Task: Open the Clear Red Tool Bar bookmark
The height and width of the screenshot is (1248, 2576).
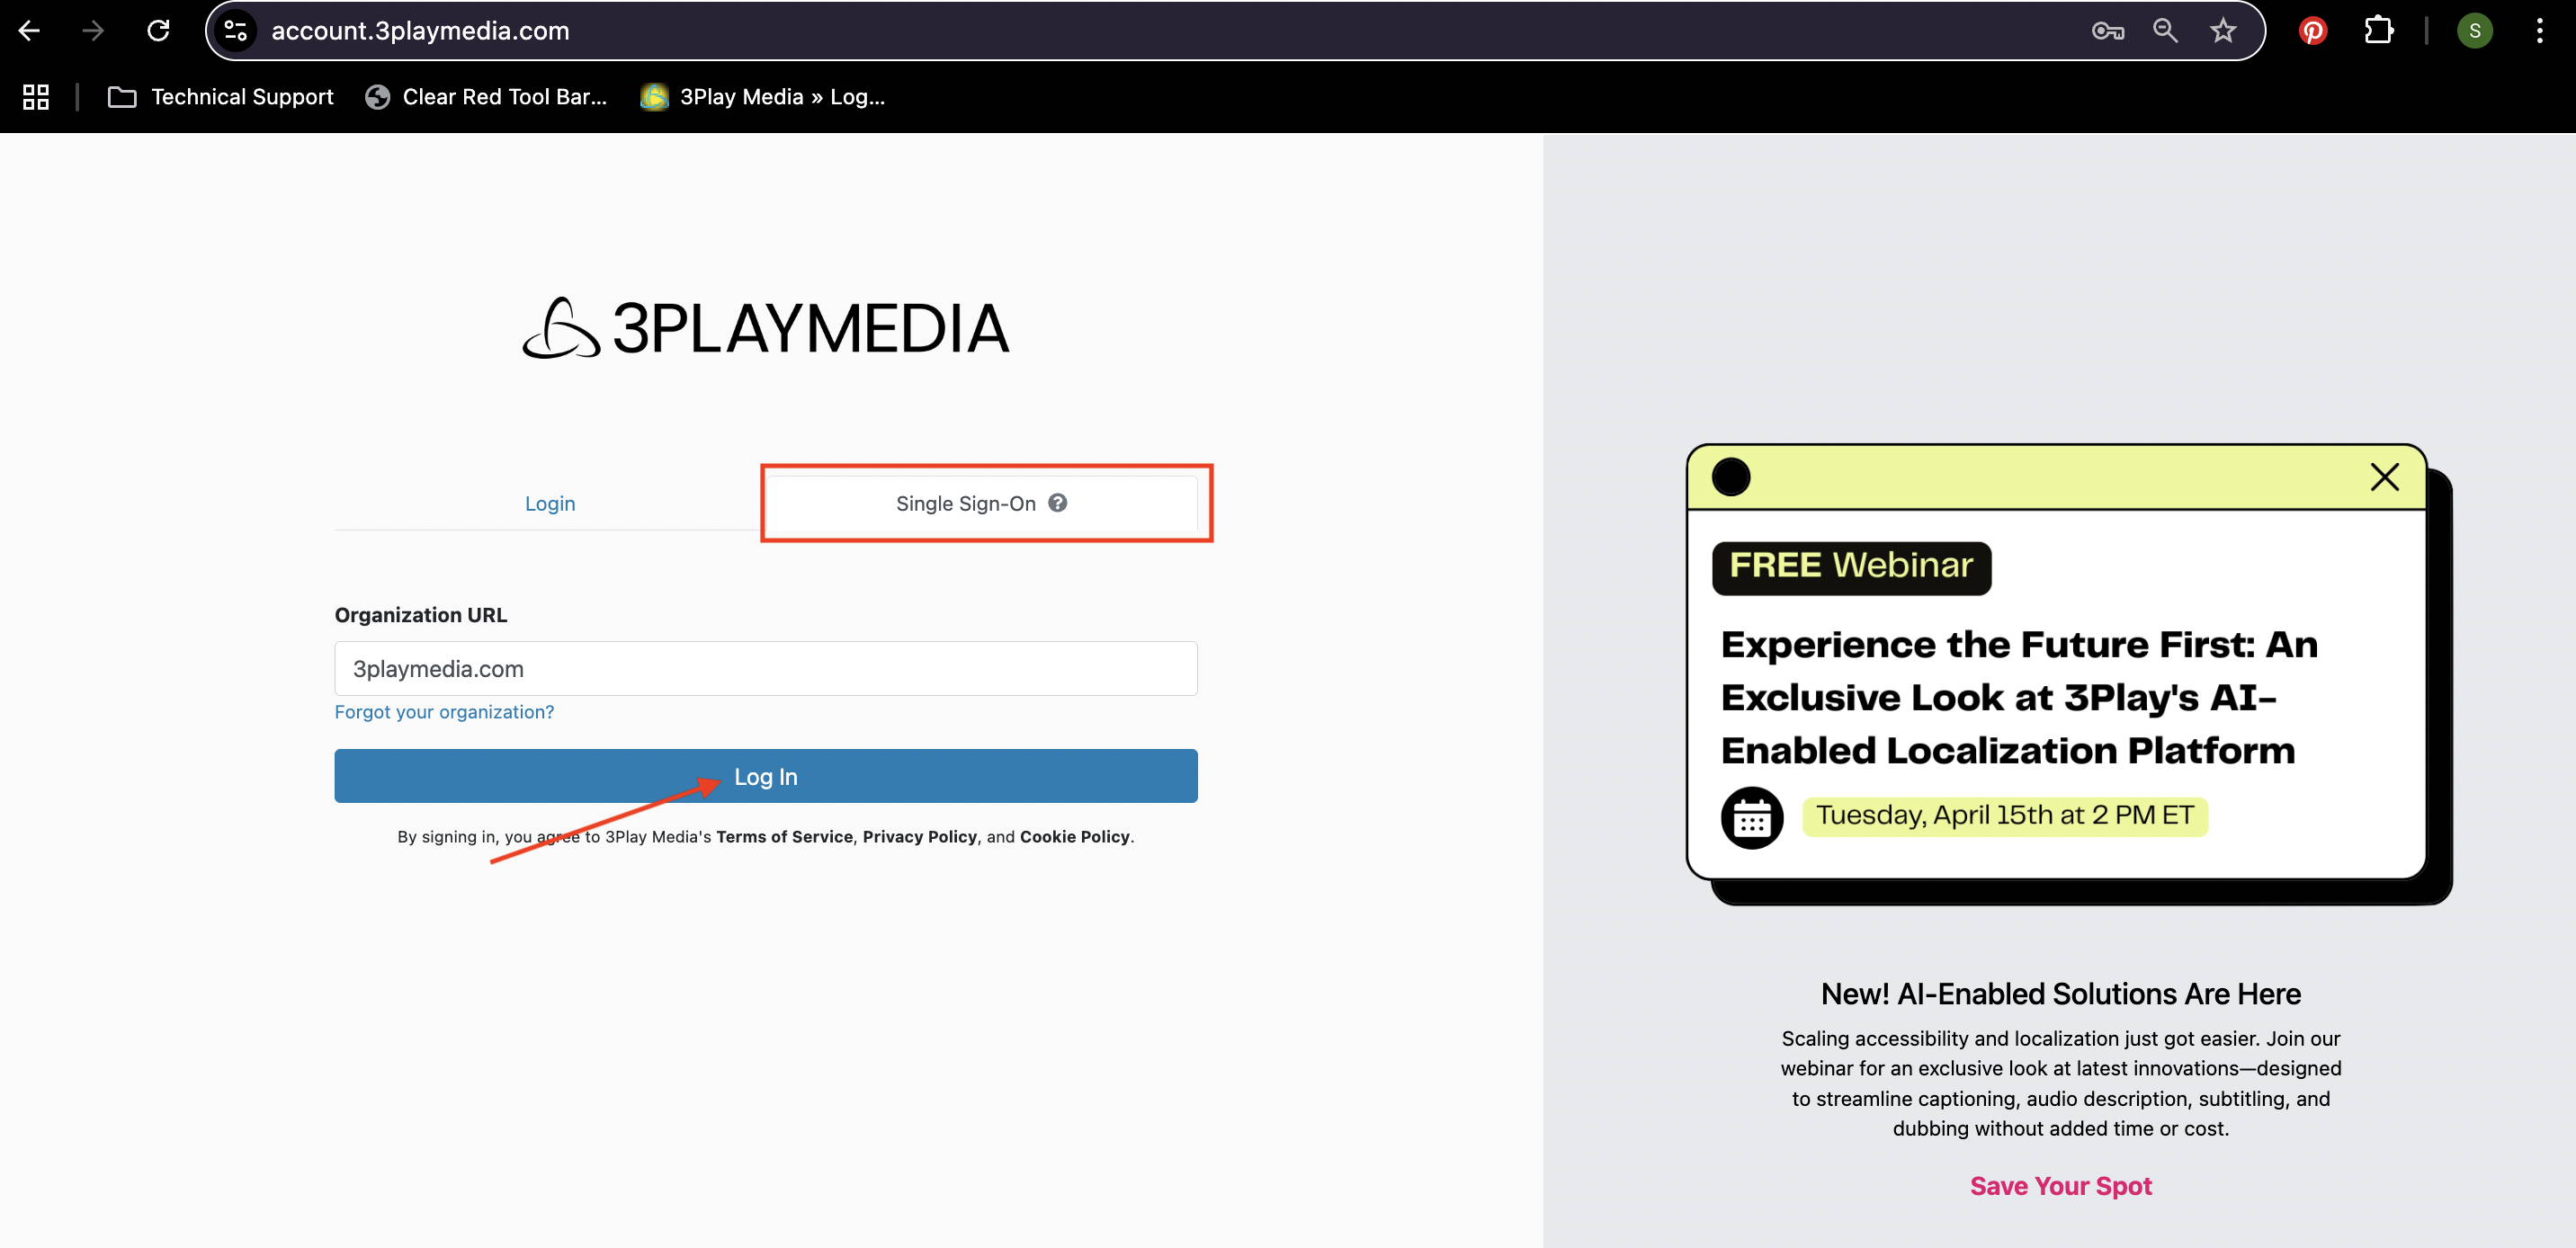Action: (486, 97)
